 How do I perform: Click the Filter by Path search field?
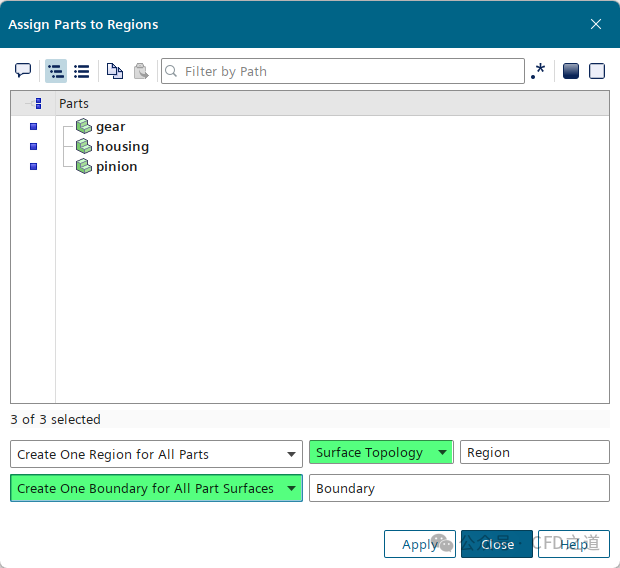click(350, 71)
